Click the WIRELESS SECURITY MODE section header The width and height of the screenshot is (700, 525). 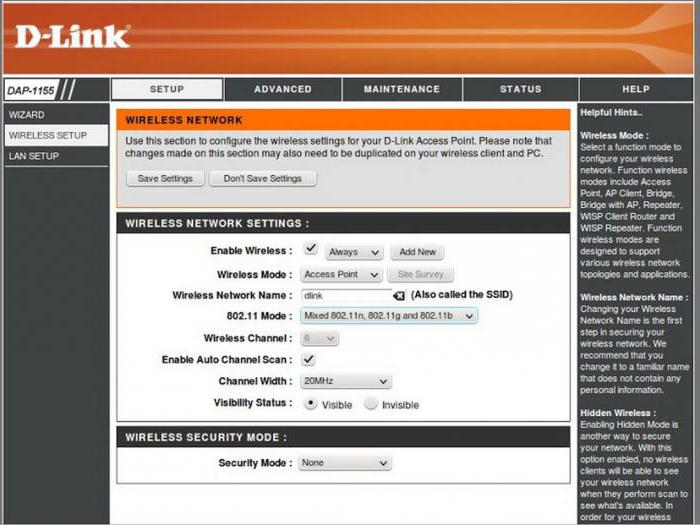click(206, 438)
